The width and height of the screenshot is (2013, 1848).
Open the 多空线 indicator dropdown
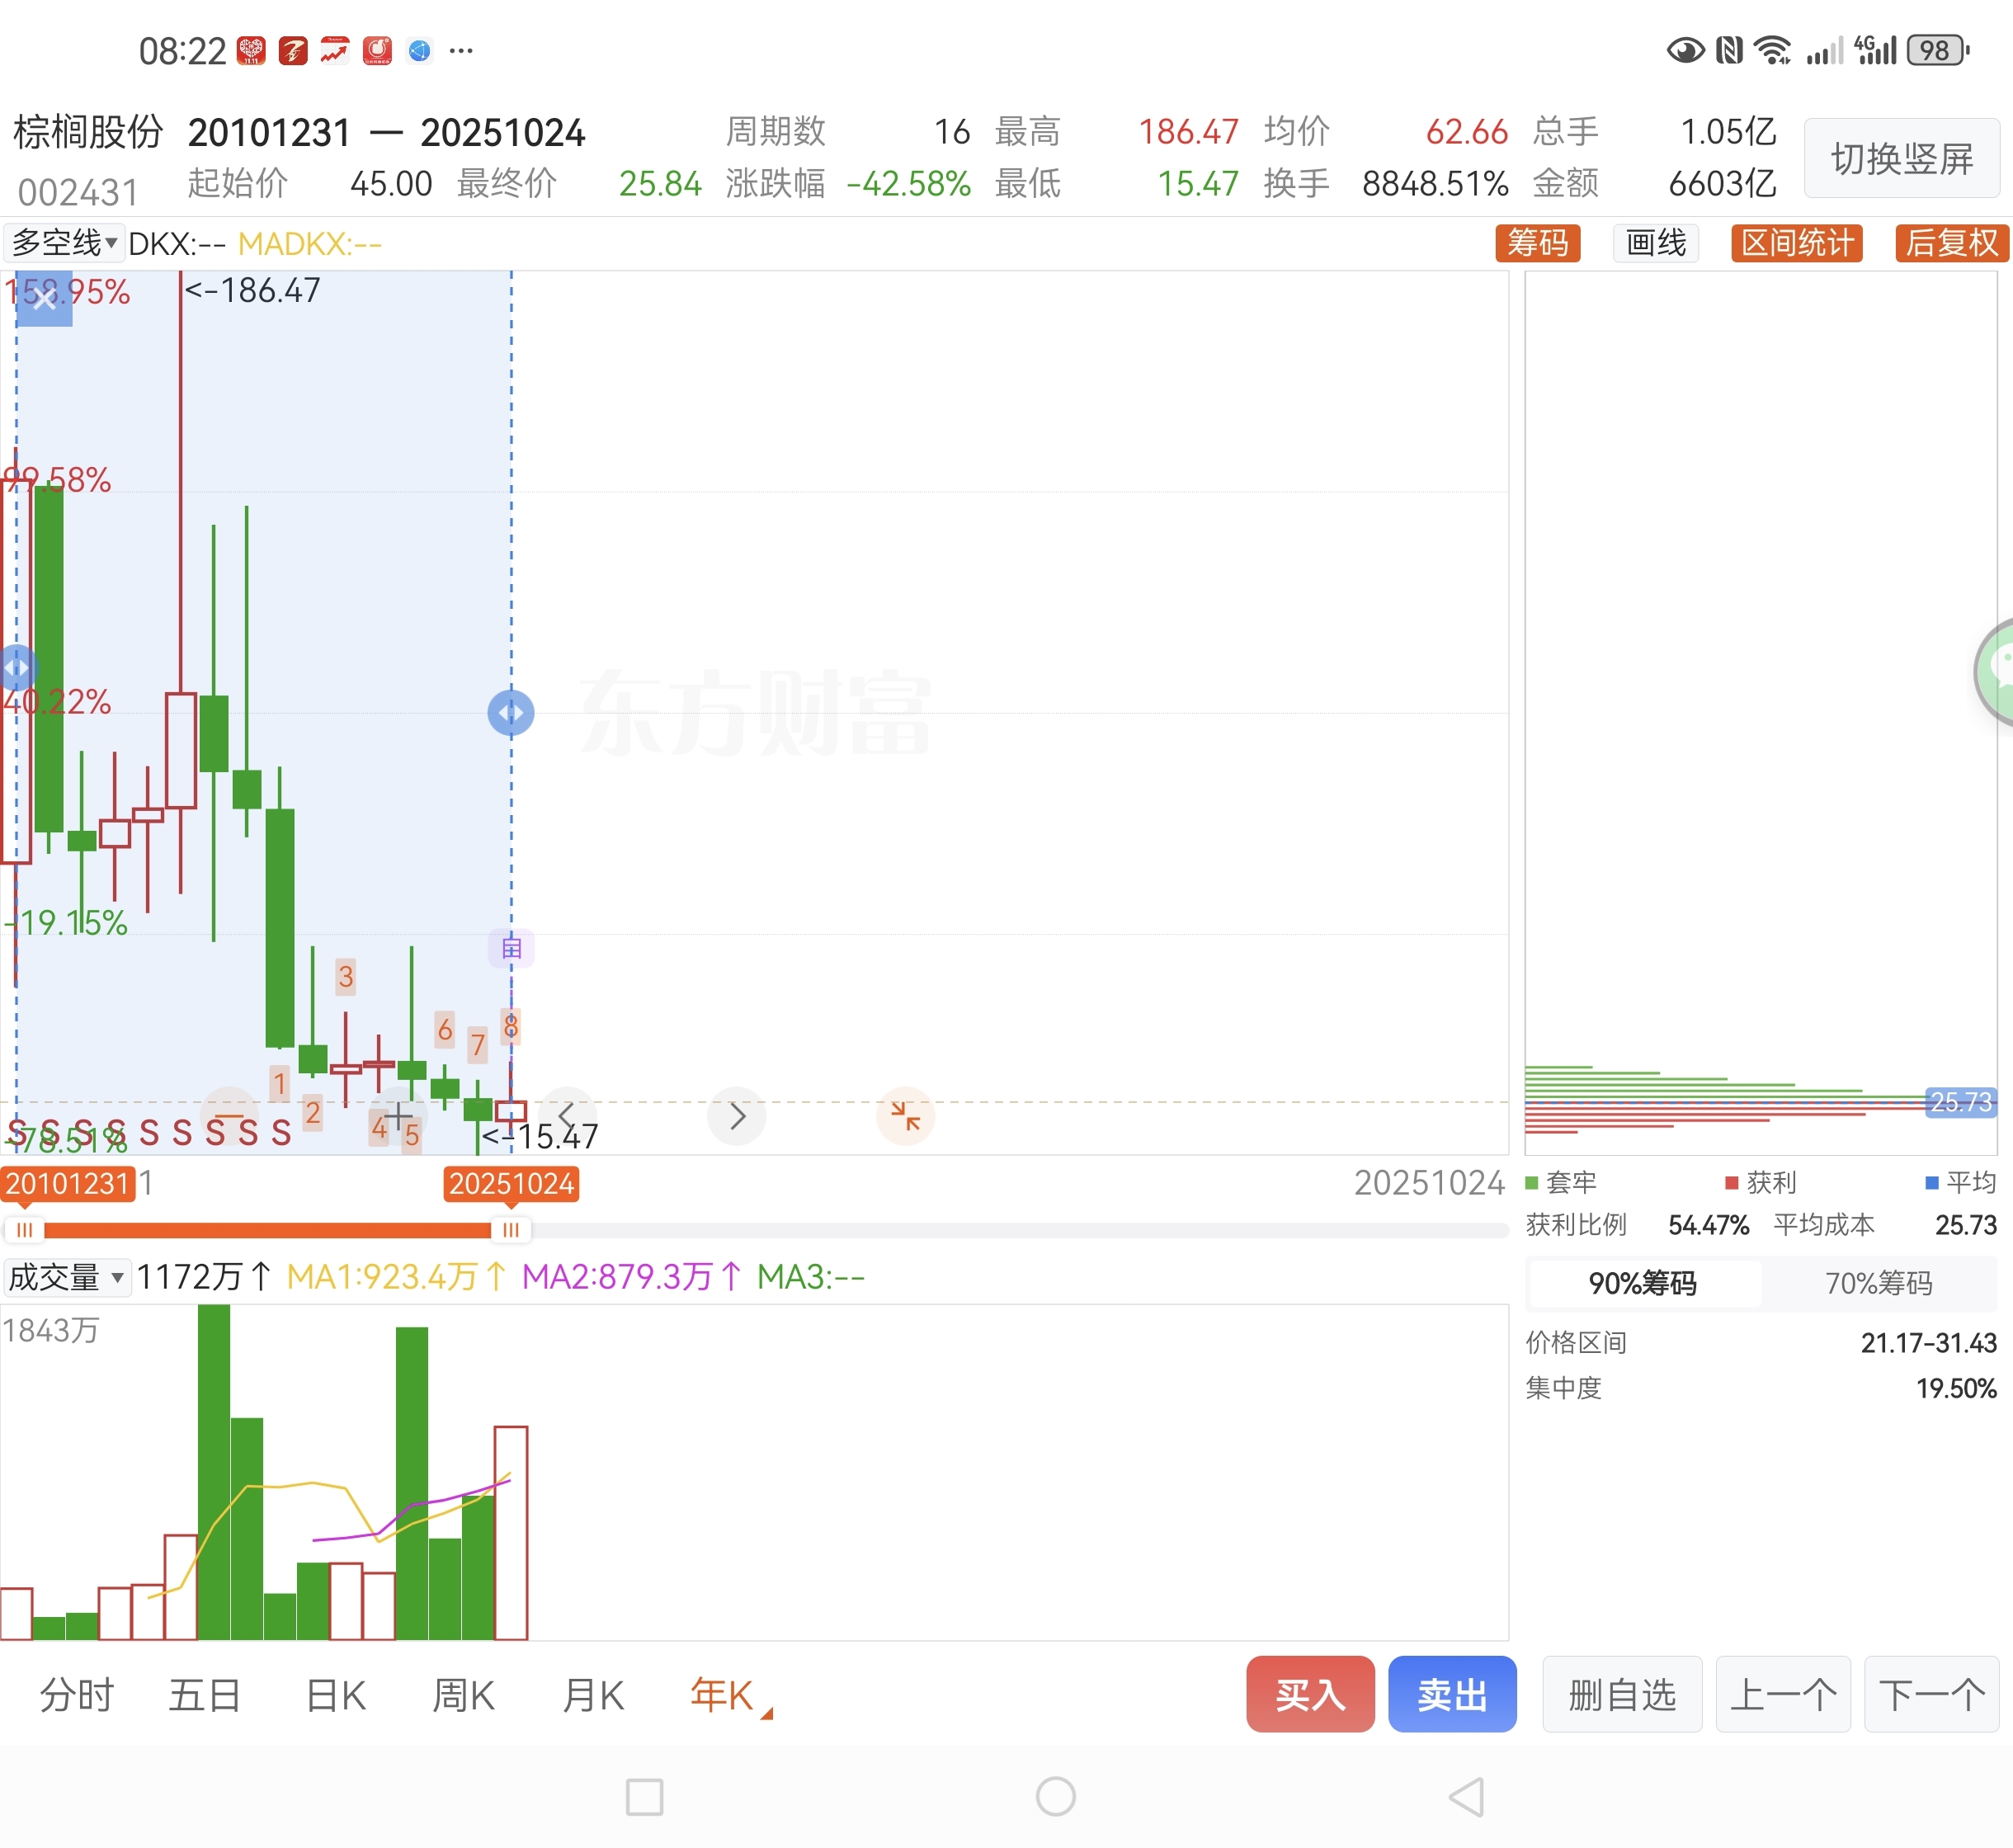(x=64, y=243)
